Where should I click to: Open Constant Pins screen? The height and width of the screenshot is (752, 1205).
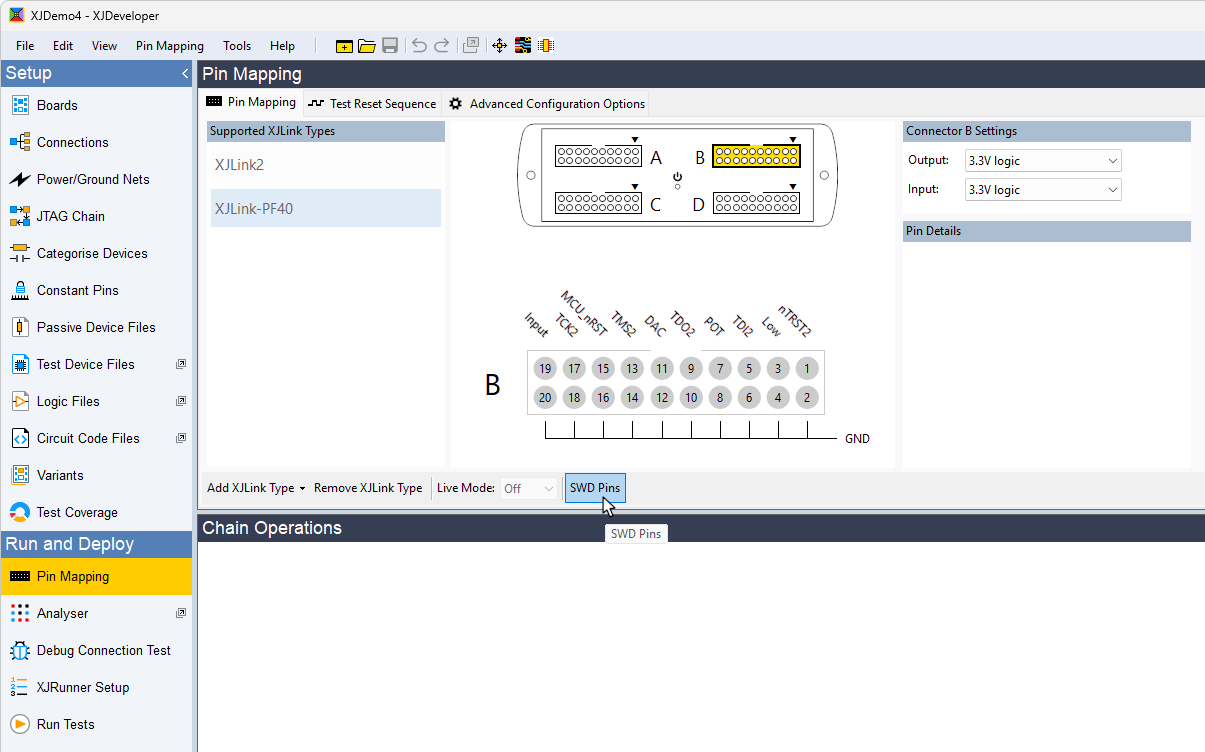(x=96, y=290)
